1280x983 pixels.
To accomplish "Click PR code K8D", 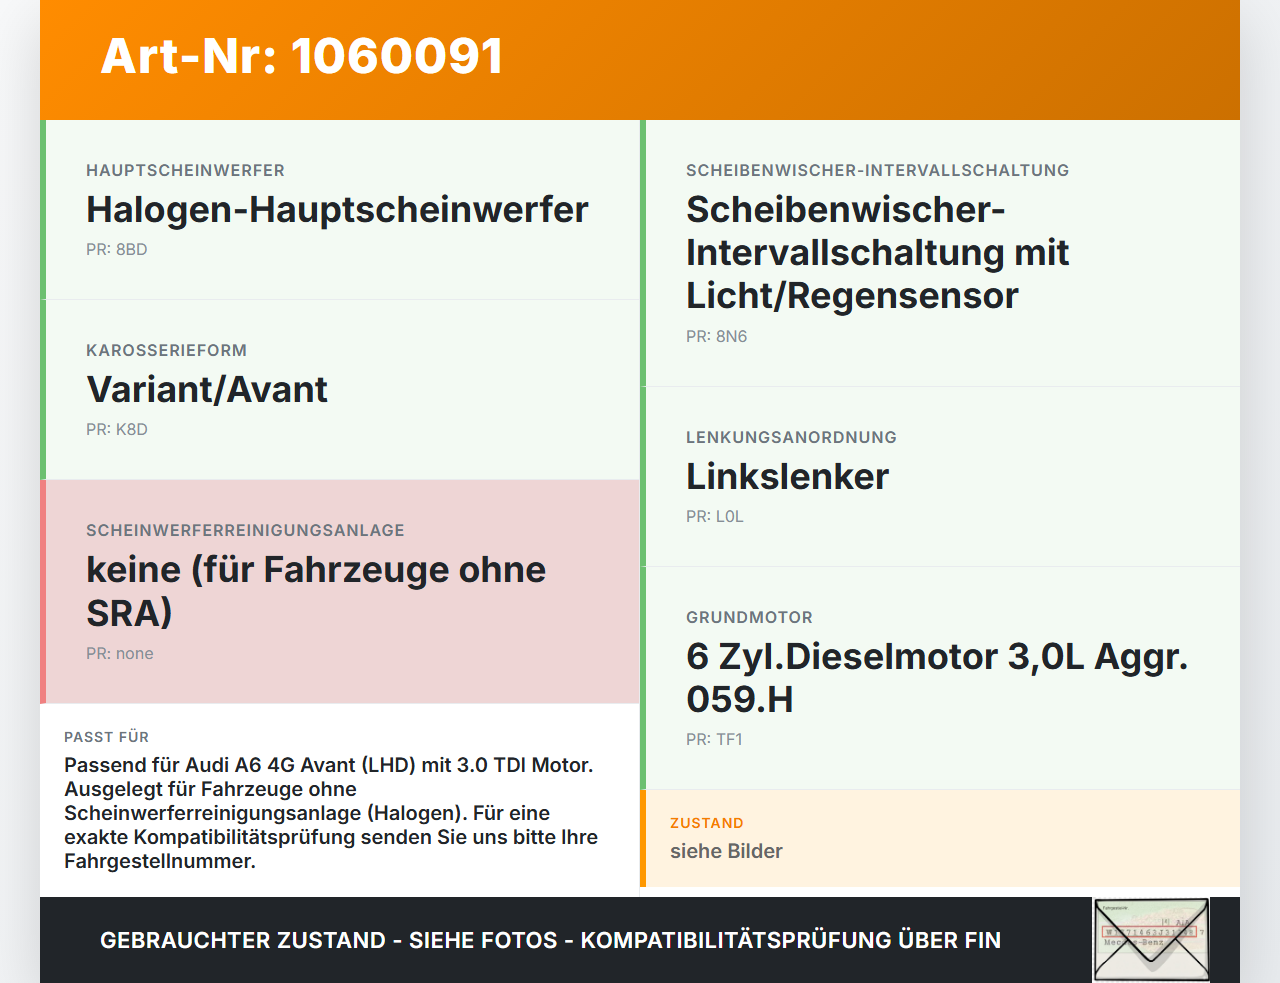I will tap(117, 429).
